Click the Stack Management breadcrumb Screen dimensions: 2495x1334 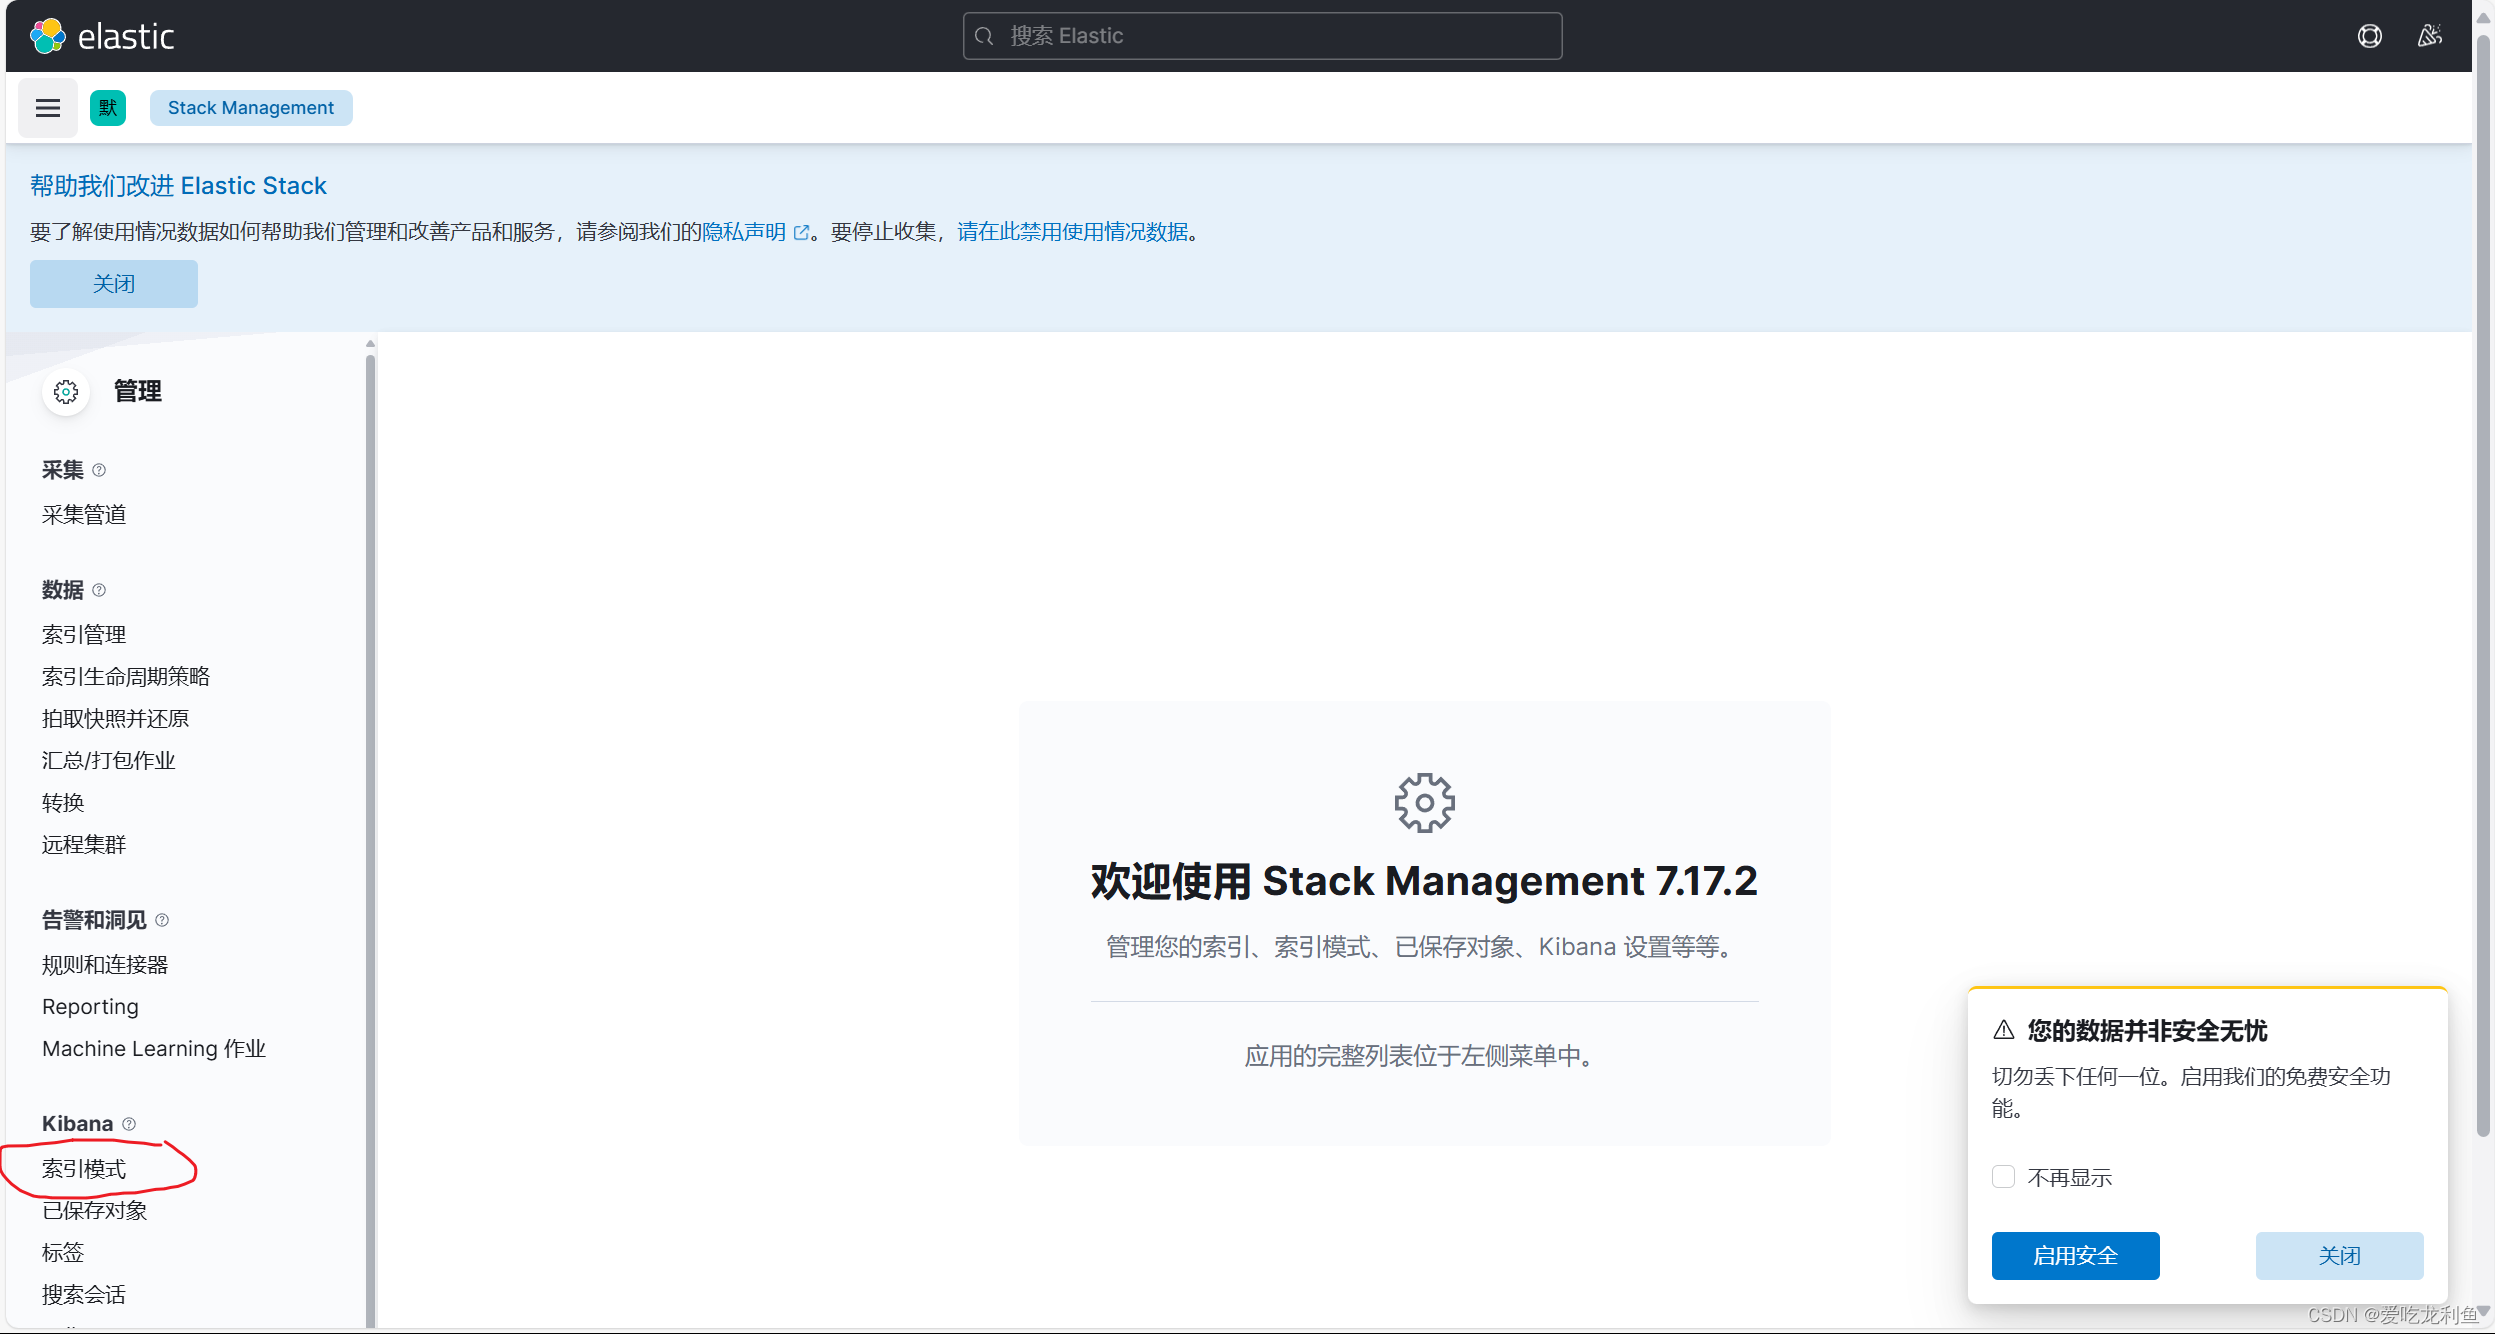(x=251, y=108)
